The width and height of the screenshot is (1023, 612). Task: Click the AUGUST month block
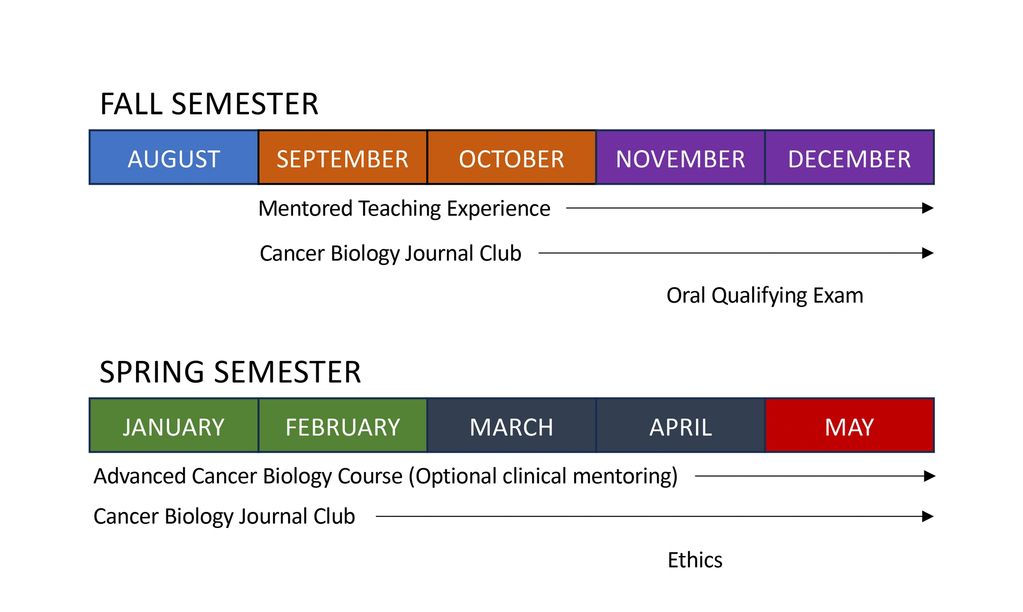pos(173,158)
